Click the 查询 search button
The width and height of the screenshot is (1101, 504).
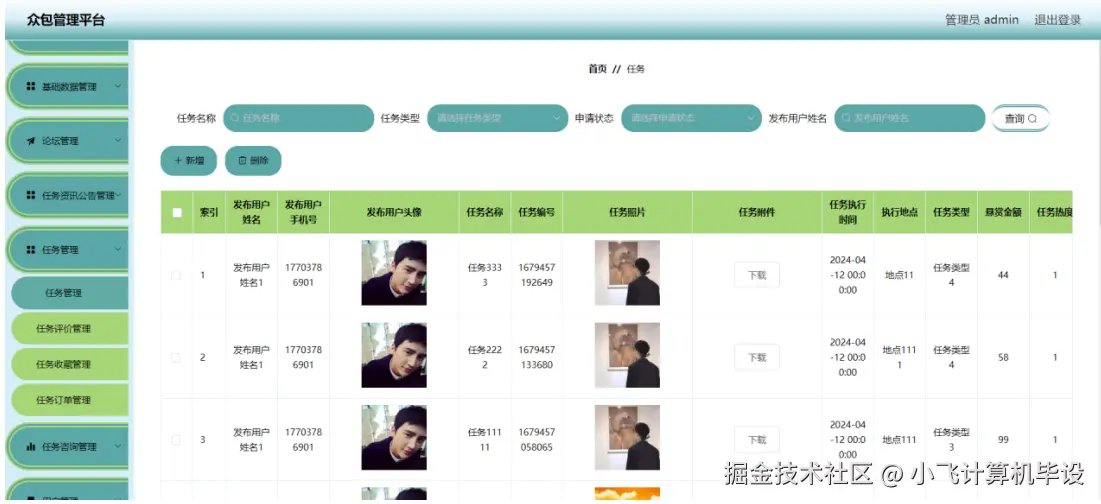point(1020,119)
